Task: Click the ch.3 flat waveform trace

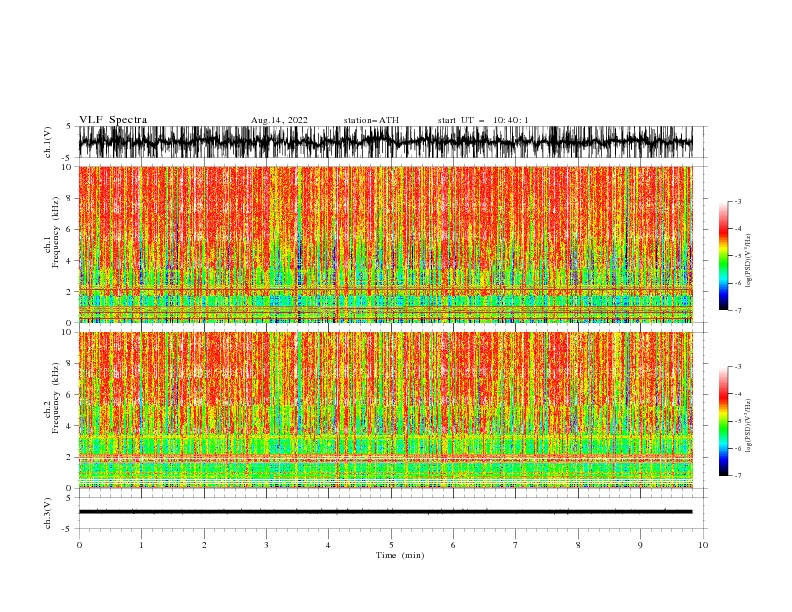Action: pyautogui.click(x=385, y=512)
